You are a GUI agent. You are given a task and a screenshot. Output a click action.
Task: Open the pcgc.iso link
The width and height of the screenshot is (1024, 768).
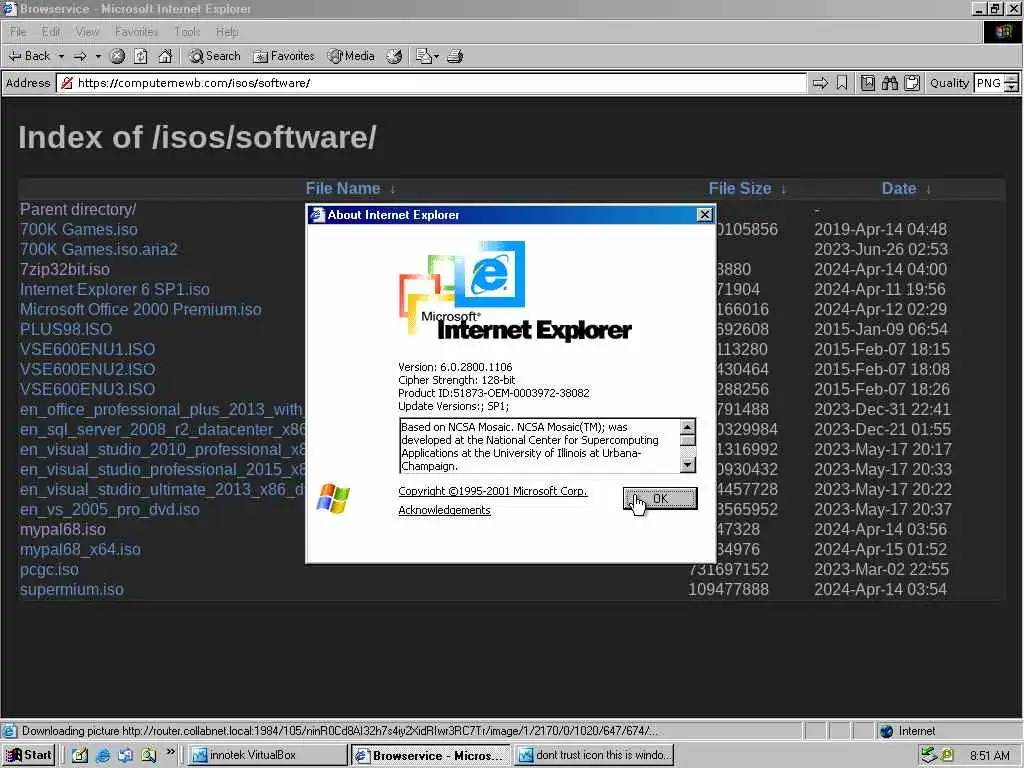tap(49, 569)
